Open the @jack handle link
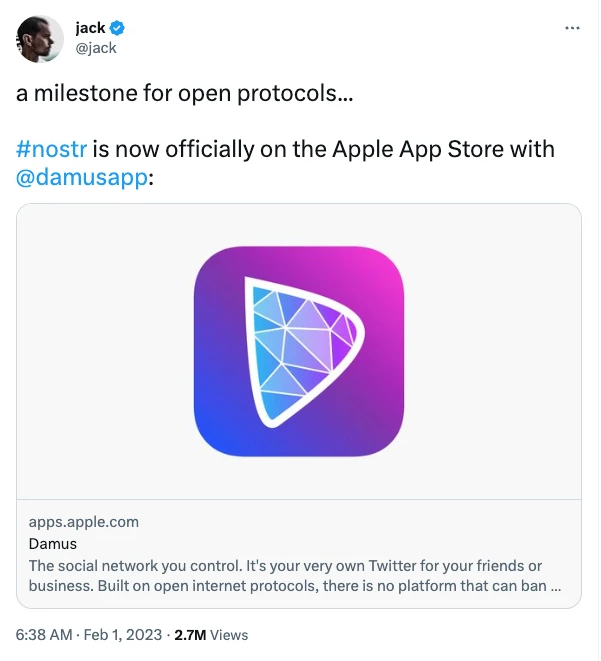 coord(96,47)
